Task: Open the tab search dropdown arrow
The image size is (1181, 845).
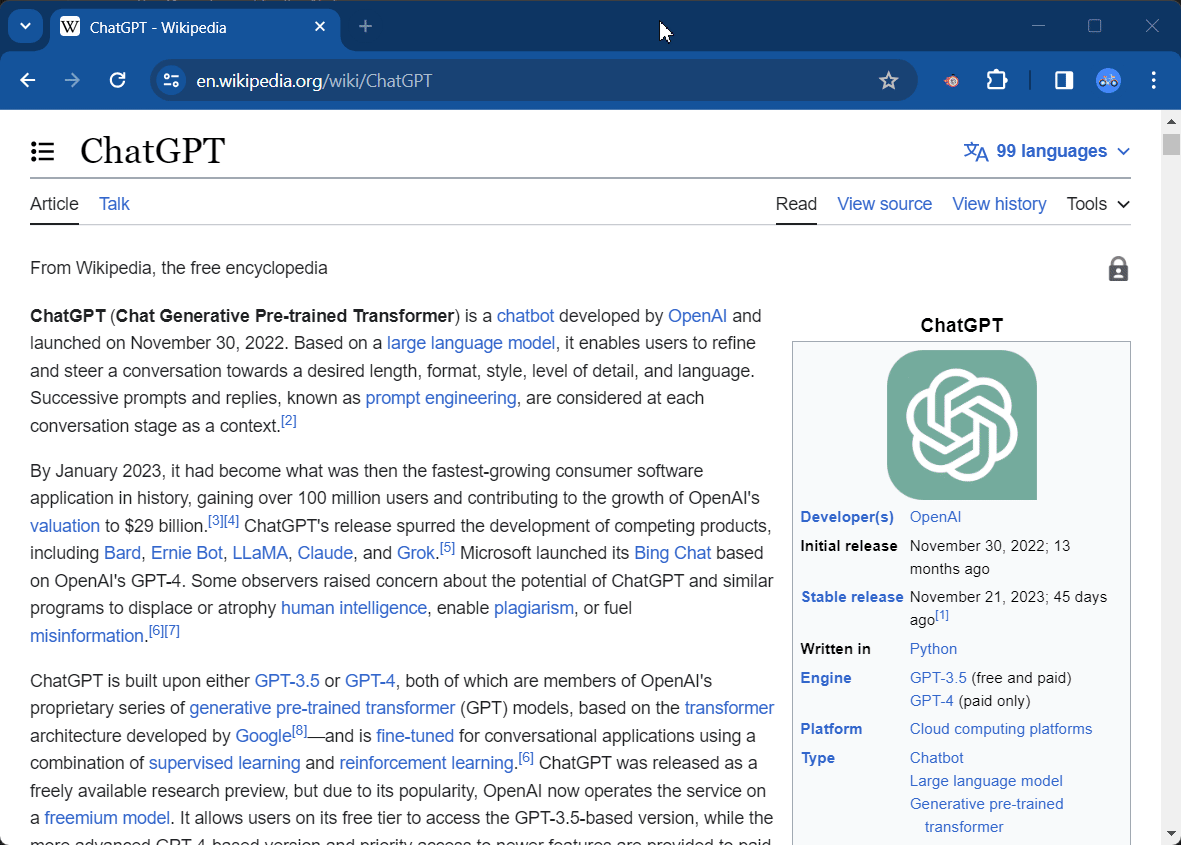Action: coord(26,26)
